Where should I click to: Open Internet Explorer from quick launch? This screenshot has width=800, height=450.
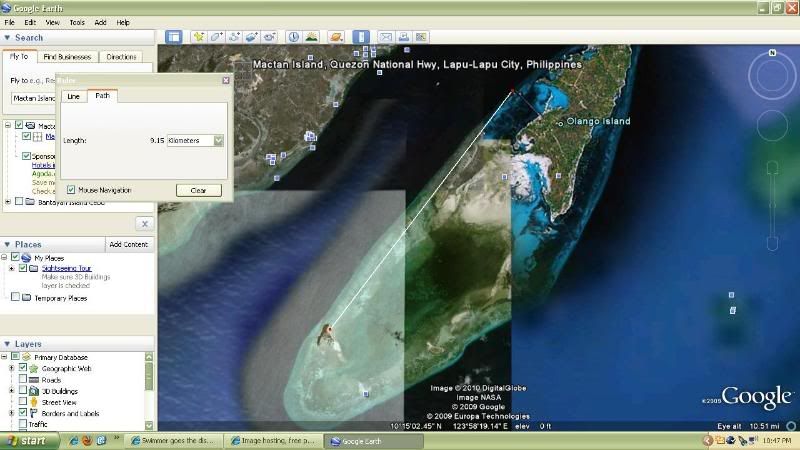(73, 440)
